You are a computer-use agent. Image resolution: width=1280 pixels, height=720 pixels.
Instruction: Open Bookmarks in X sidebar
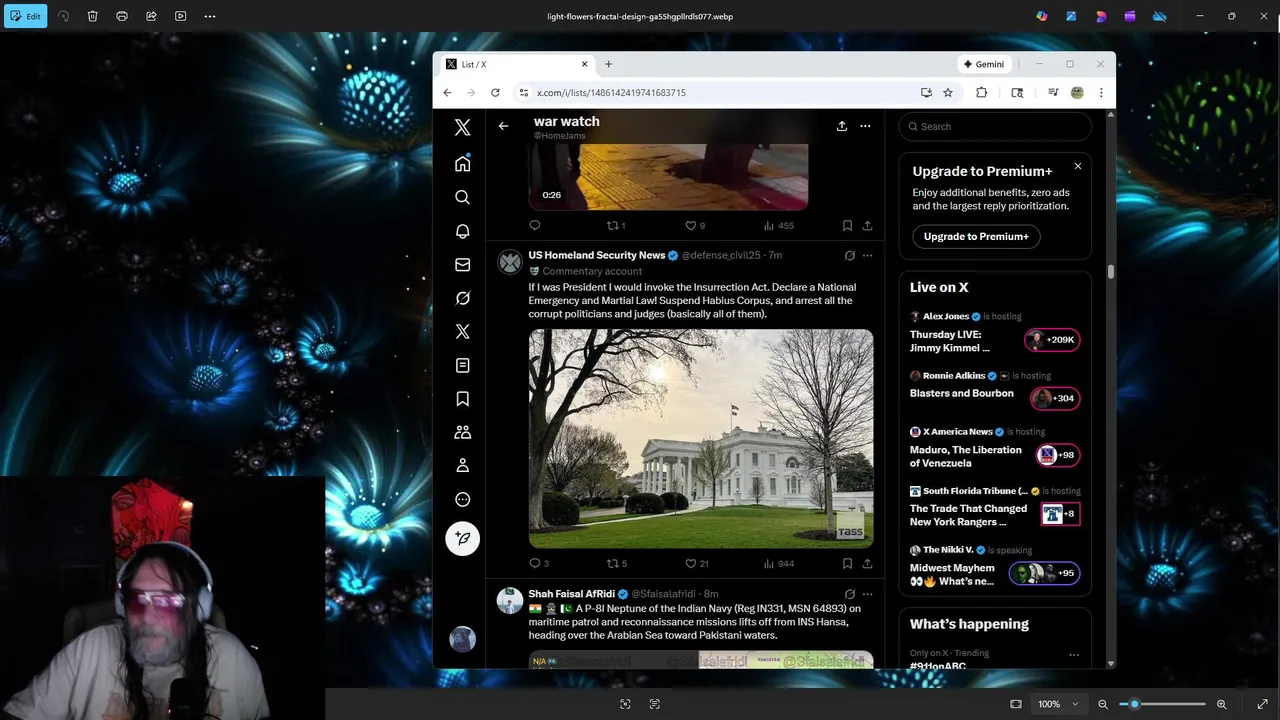[462, 399]
